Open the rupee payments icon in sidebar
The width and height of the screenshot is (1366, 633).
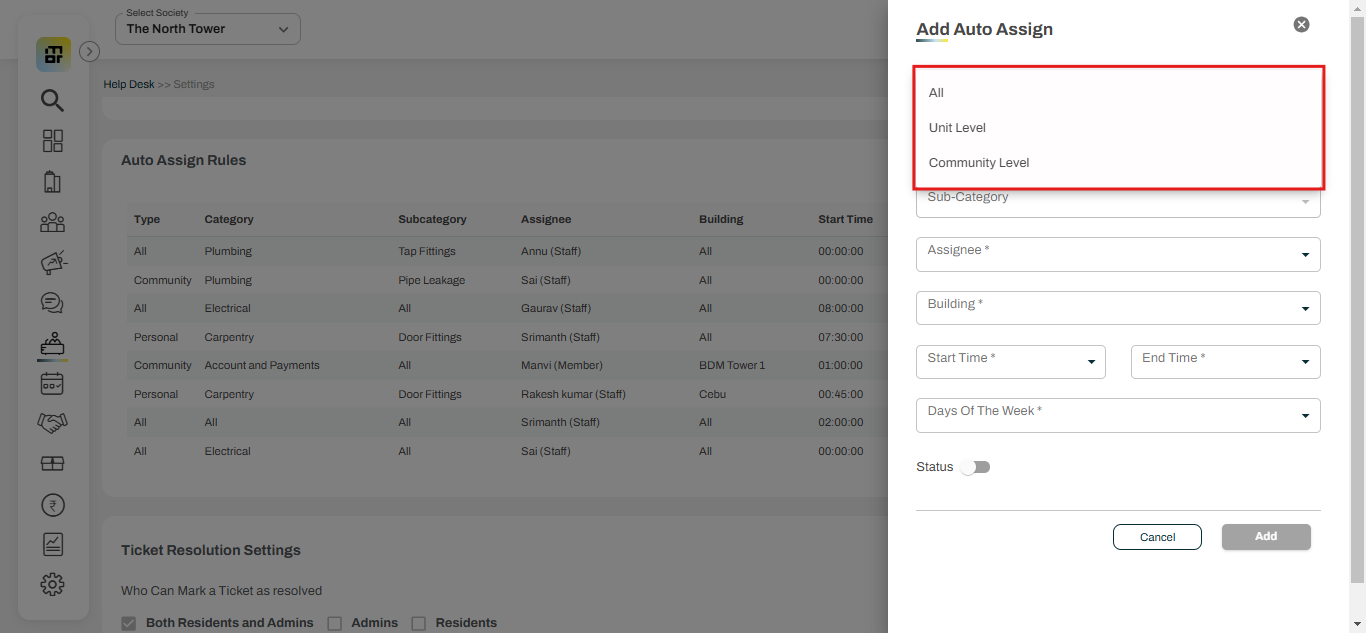click(52, 504)
